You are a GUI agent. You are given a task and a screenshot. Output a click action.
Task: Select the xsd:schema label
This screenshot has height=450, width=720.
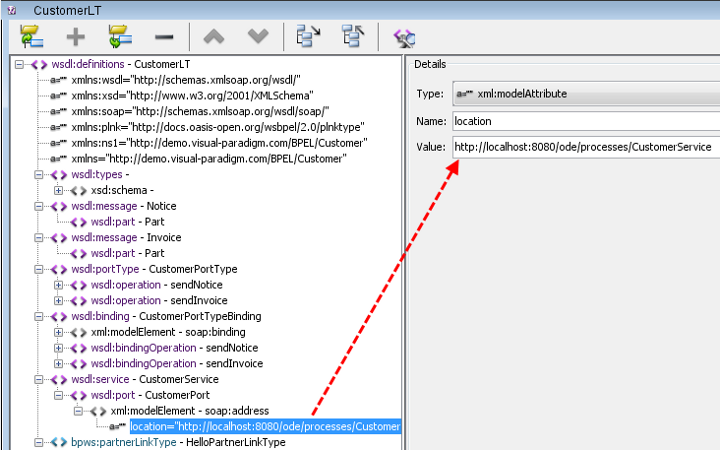coord(122,190)
